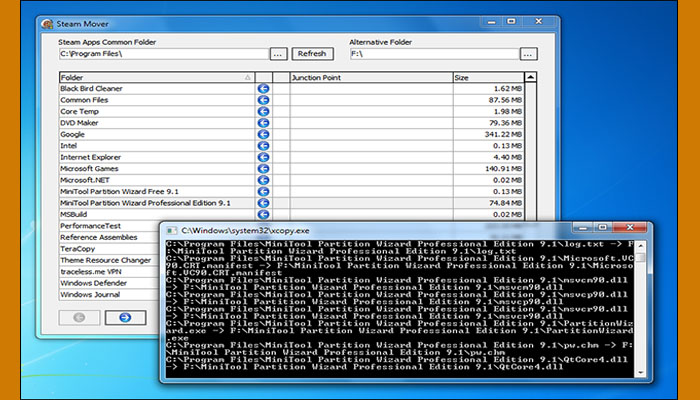Click the arrow icon in Core Temp row

coord(263,111)
